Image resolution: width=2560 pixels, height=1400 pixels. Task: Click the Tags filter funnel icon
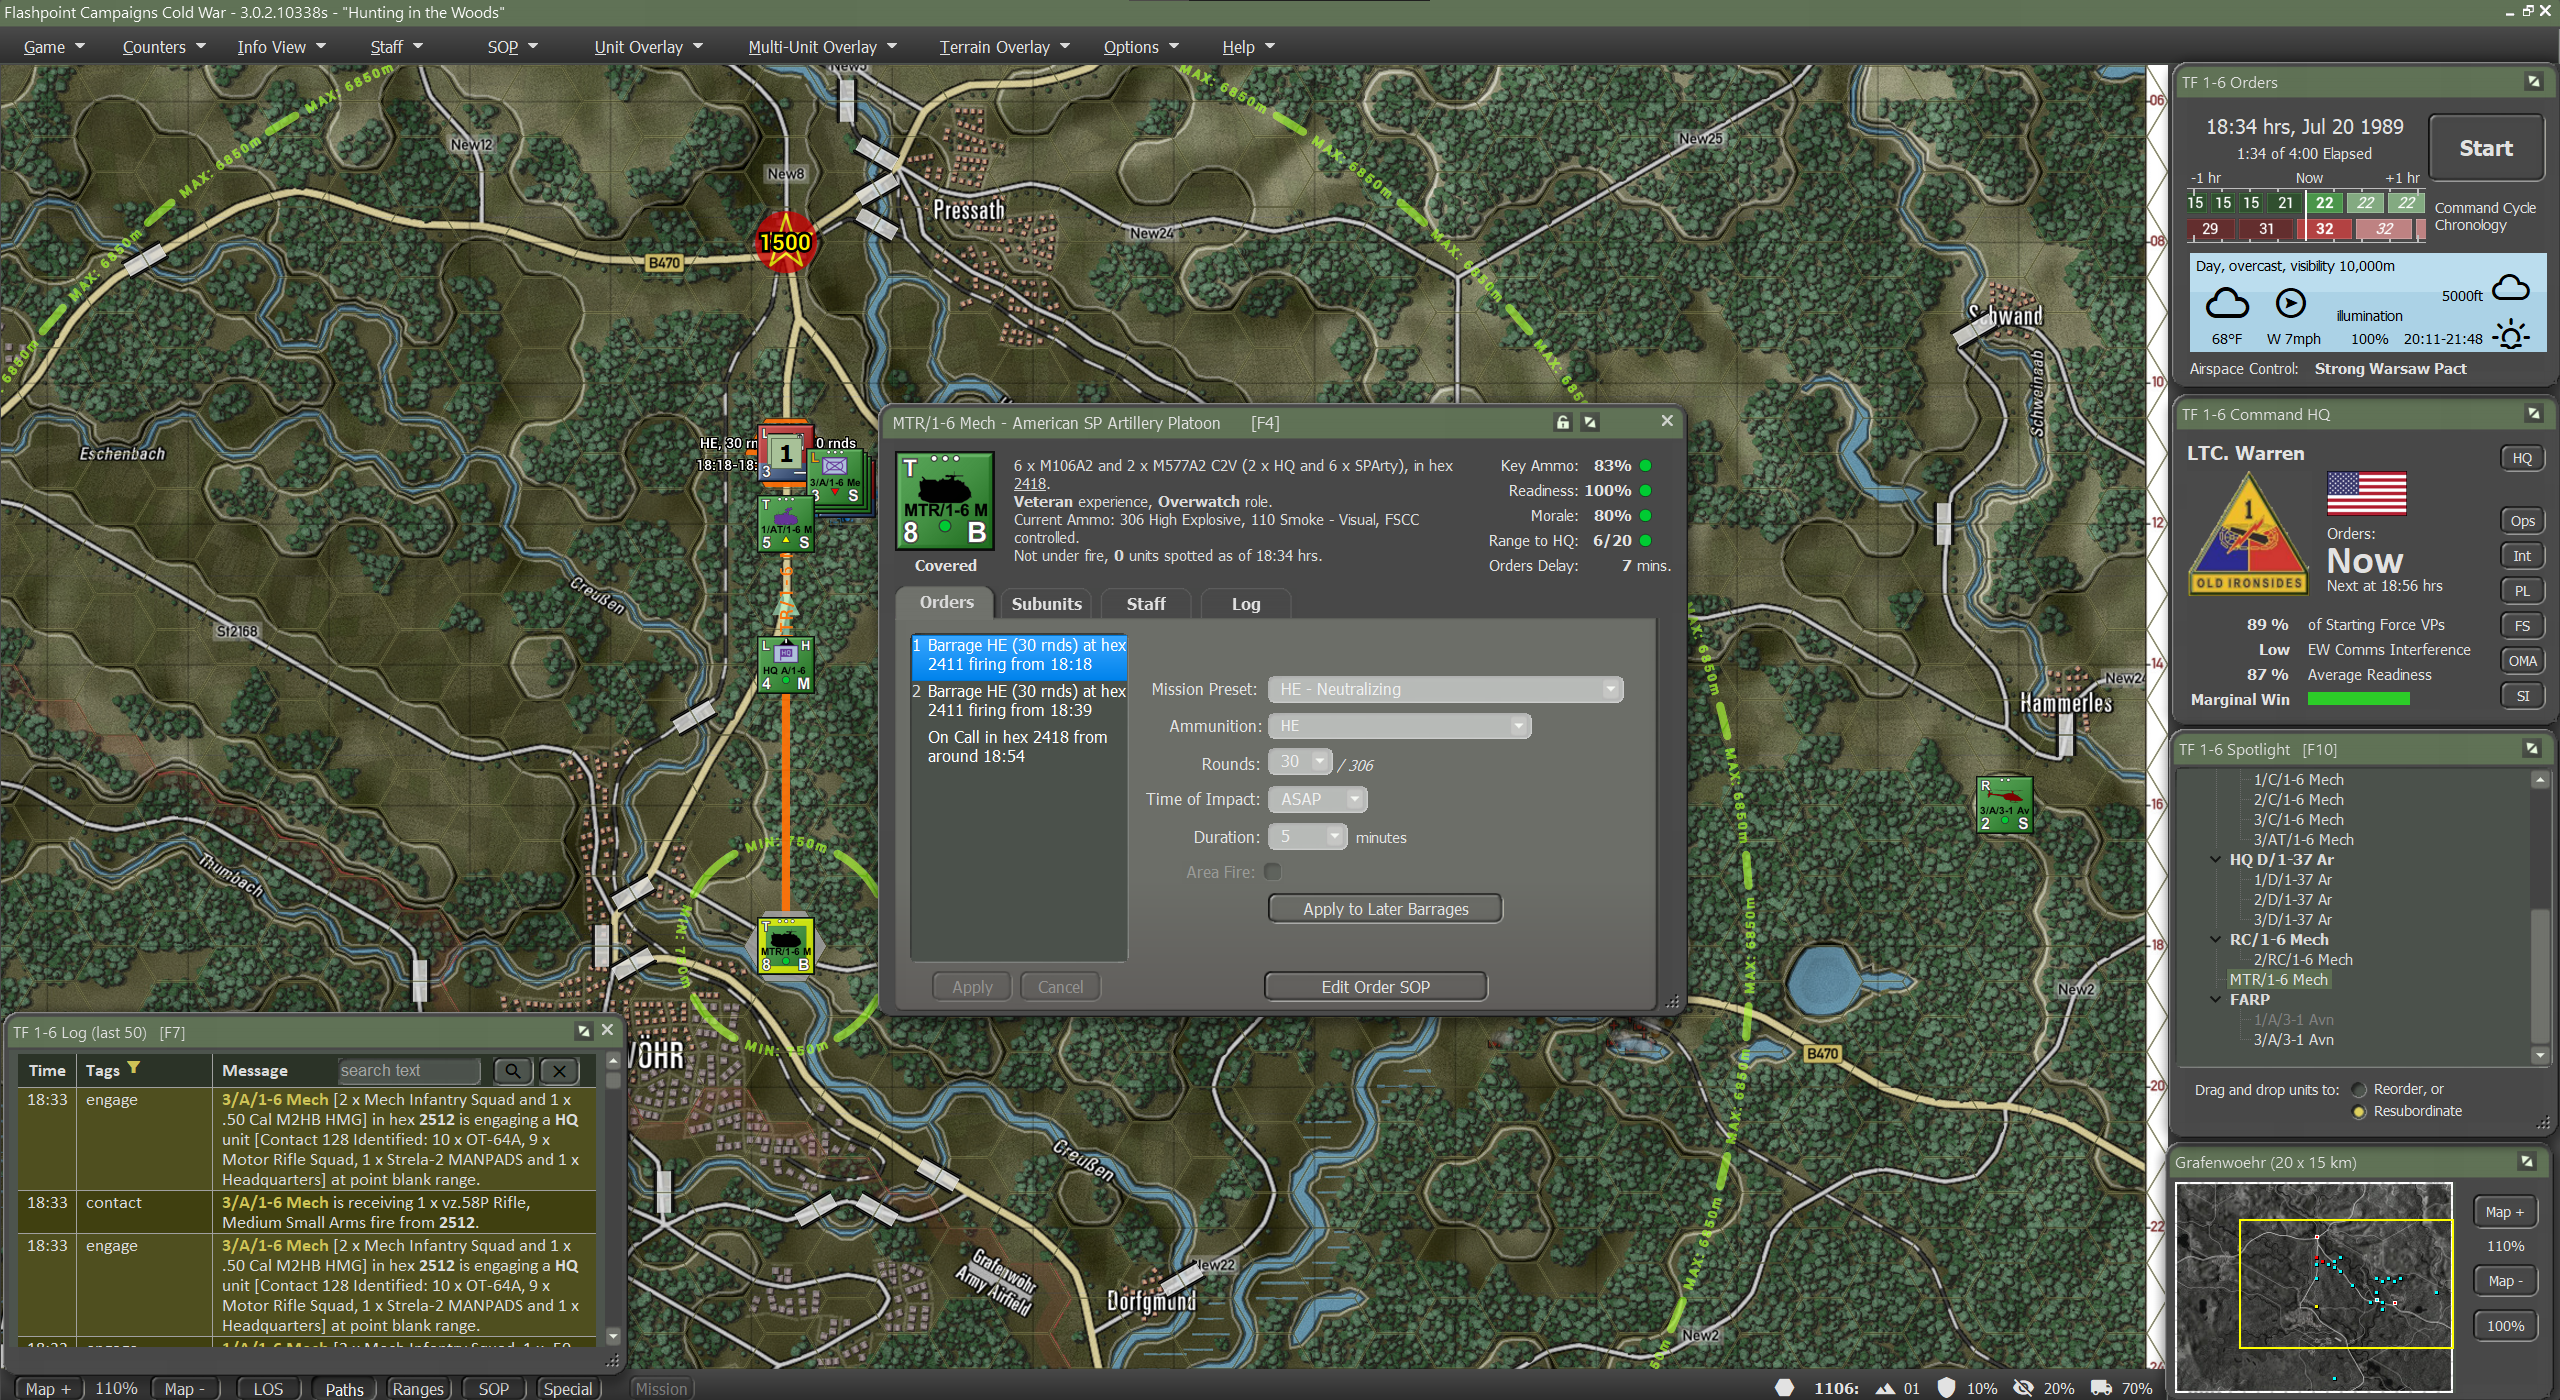[x=134, y=1069]
